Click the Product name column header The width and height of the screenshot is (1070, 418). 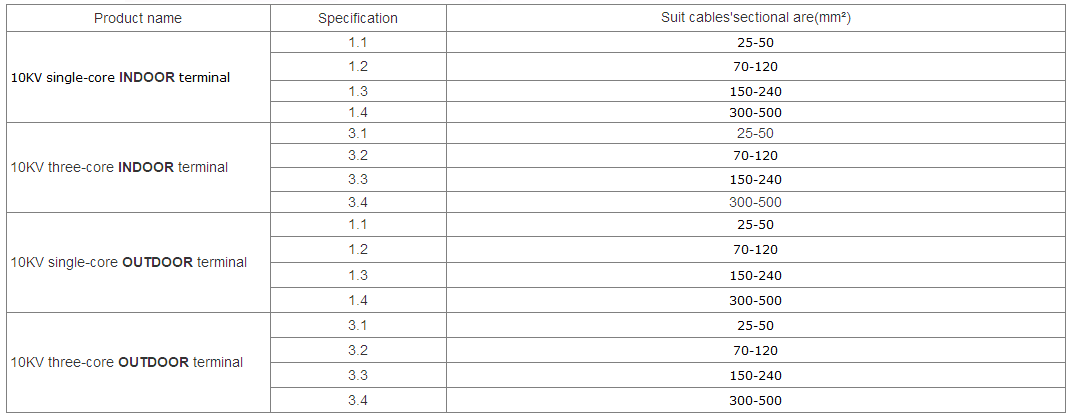click(137, 18)
